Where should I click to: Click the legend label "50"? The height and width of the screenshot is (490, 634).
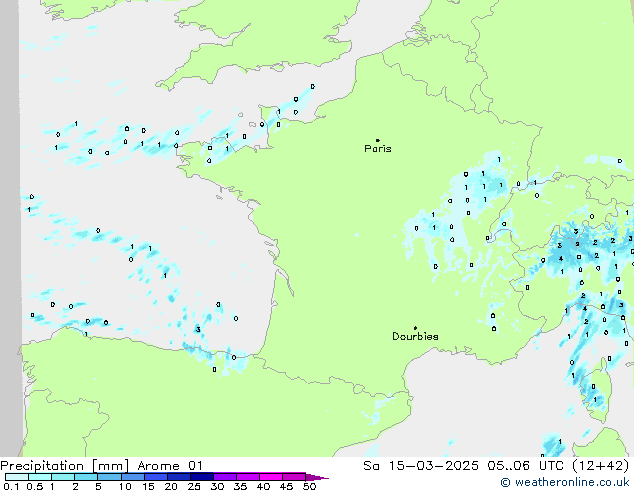(309, 486)
